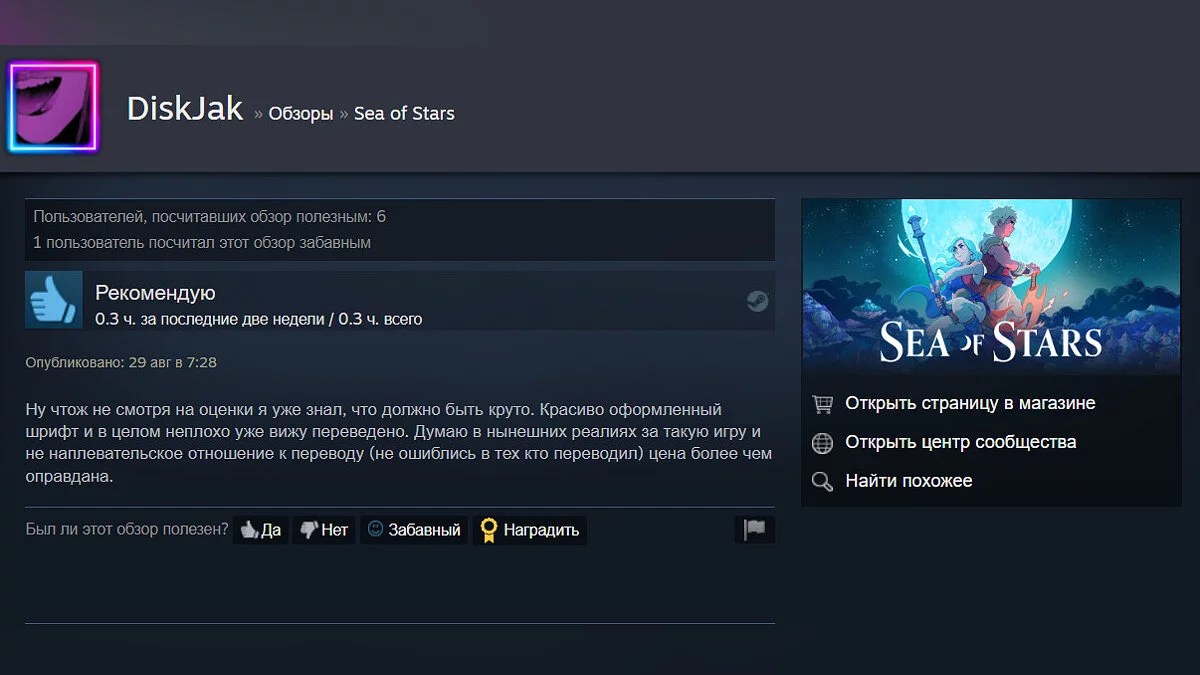Click Открыть страницу в магазине link

click(x=970, y=403)
